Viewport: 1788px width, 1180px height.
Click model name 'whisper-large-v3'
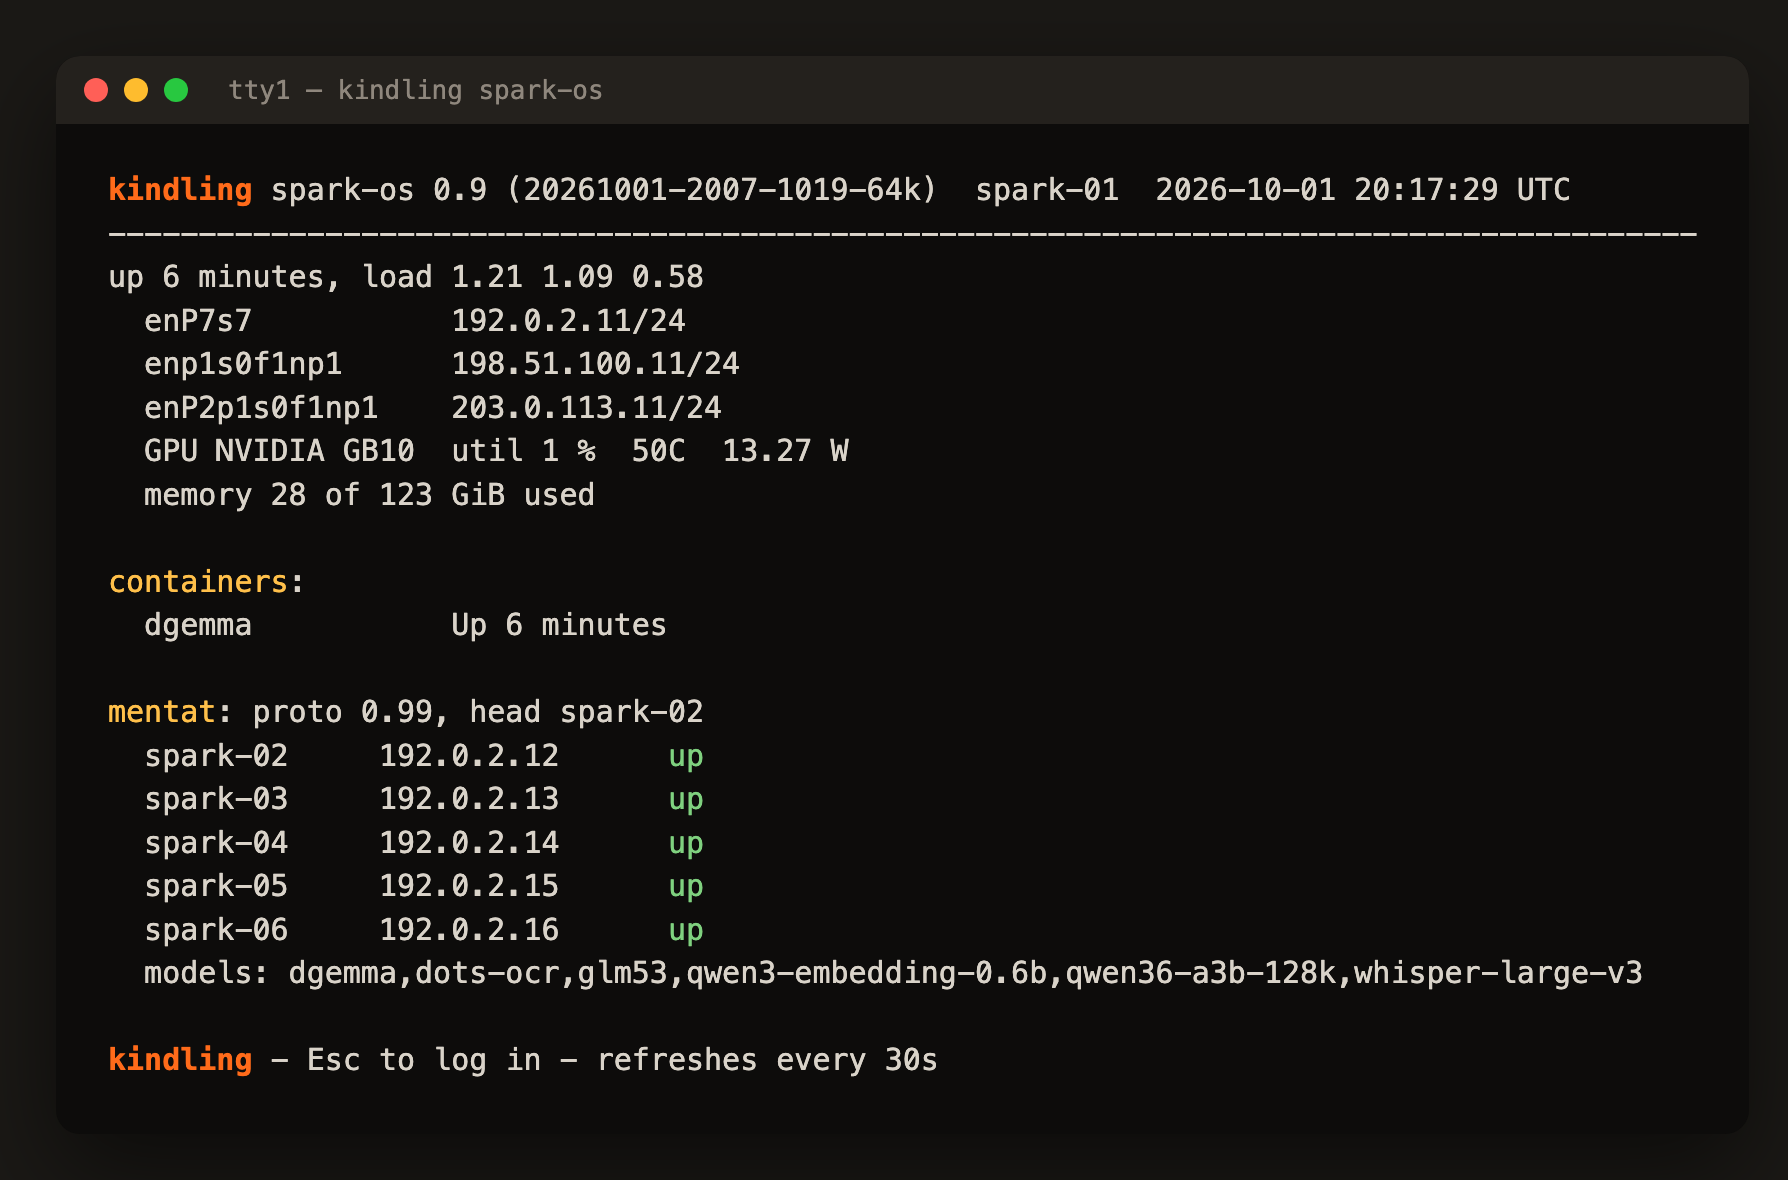[1499, 973]
